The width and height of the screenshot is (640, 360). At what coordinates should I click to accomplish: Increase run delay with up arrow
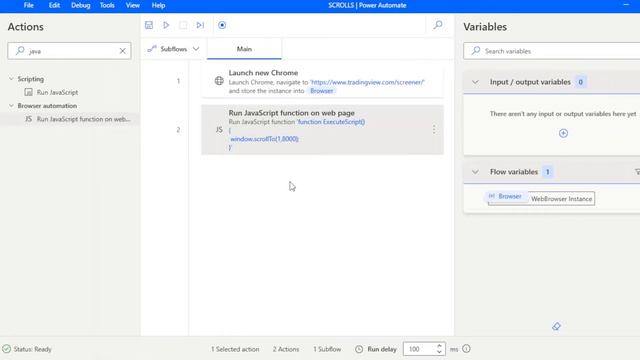439,346
